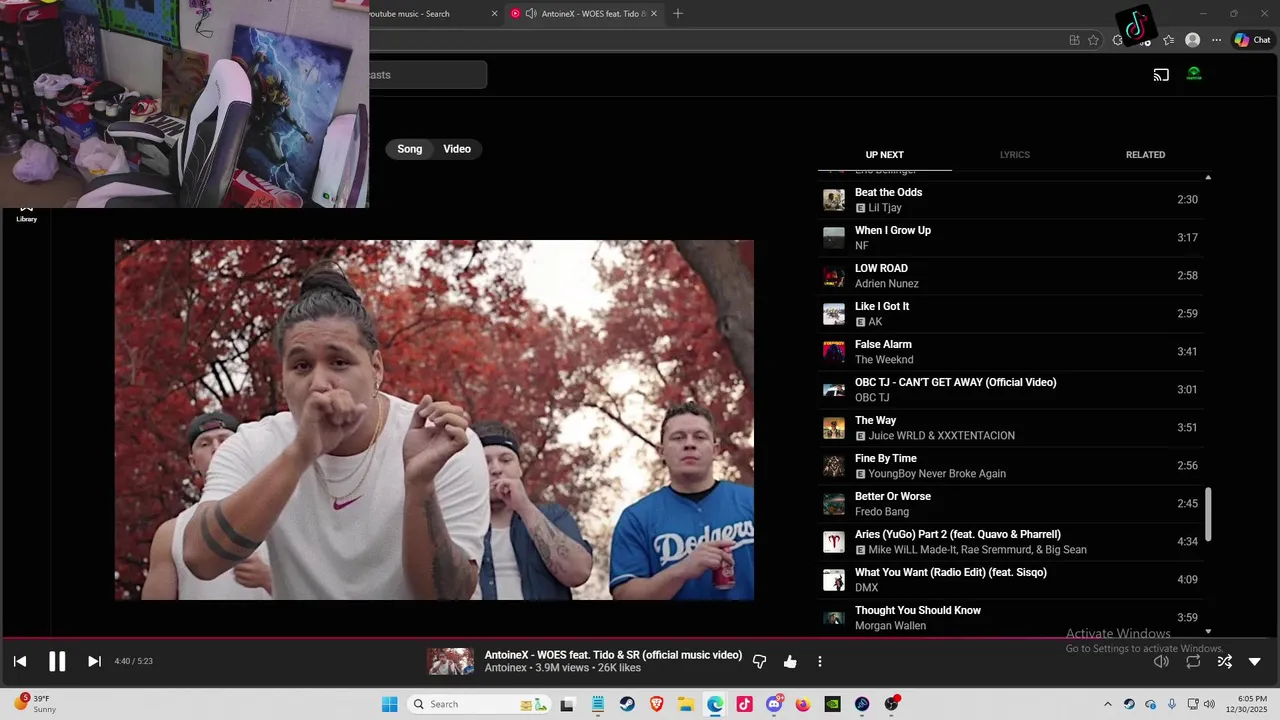
Task: Open Steam from the taskbar
Action: (x=627, y=704)
